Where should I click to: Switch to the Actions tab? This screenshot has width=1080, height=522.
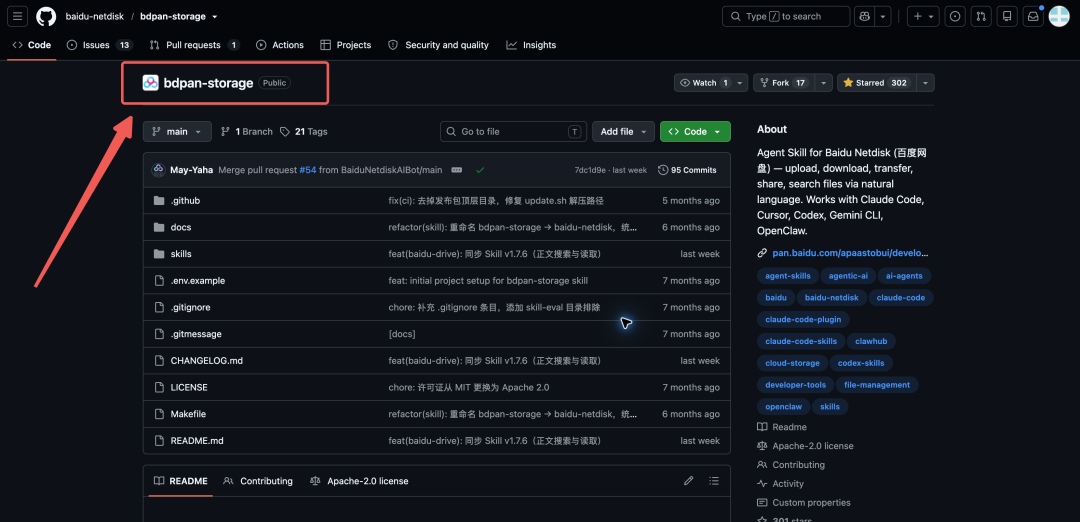[280, 45]
